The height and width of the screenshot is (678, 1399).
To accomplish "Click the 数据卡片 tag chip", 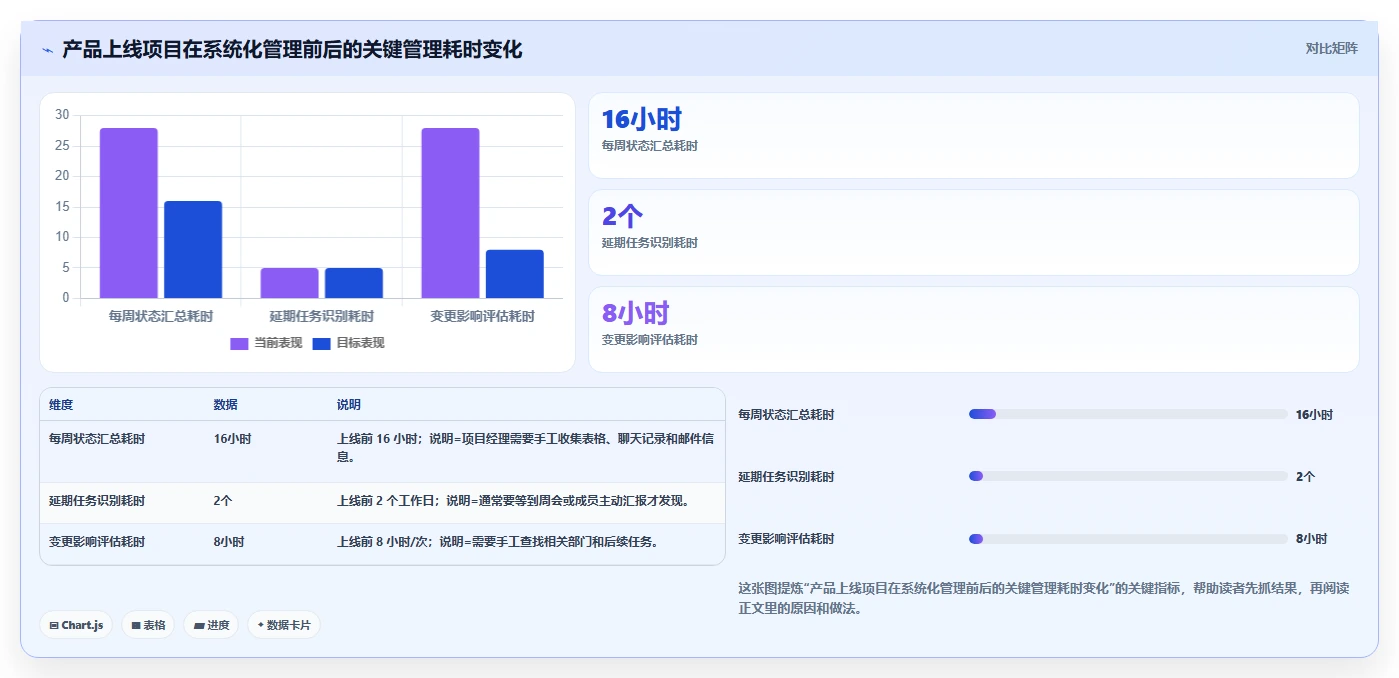I will [x=284, y=625].
